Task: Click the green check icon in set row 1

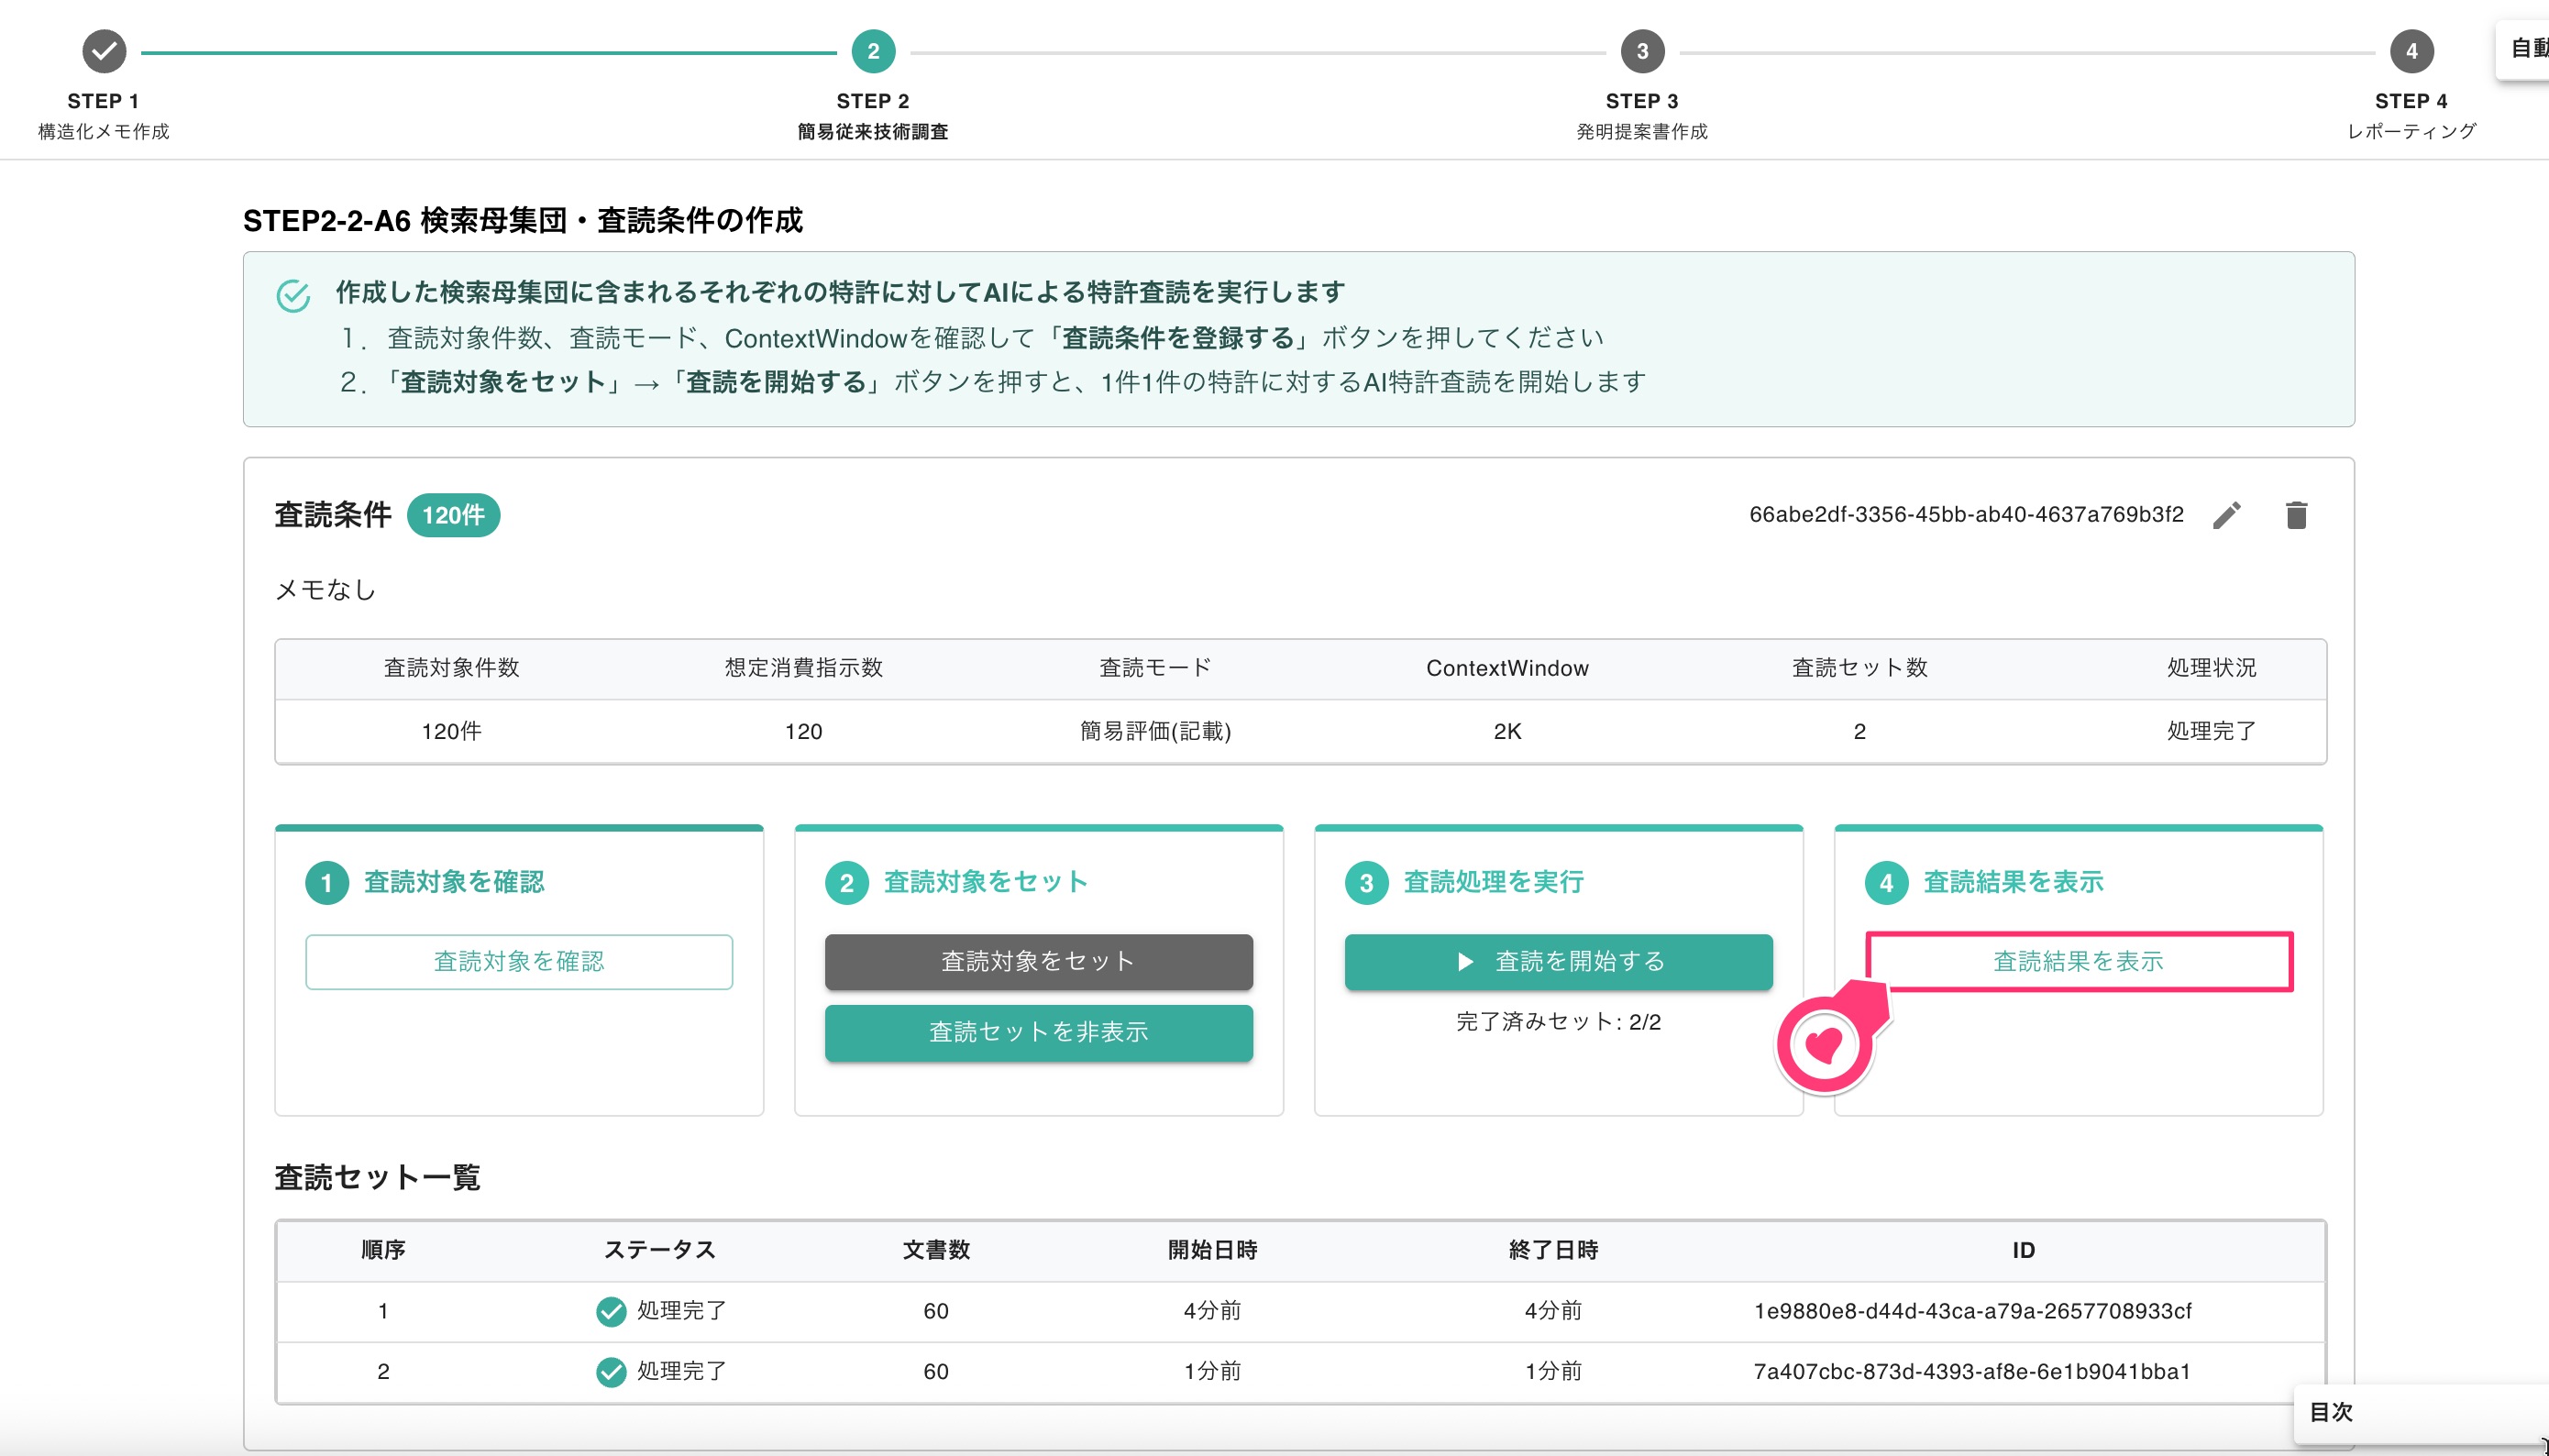Action: coord(611,1311)
